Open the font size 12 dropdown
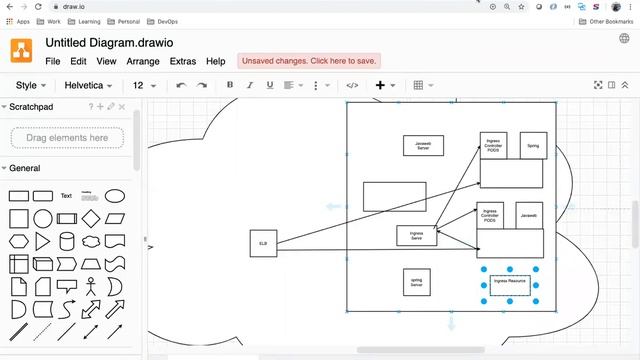The width and height of the screenshot is (640, 360). pyautogui.click(x=144, y=85)
